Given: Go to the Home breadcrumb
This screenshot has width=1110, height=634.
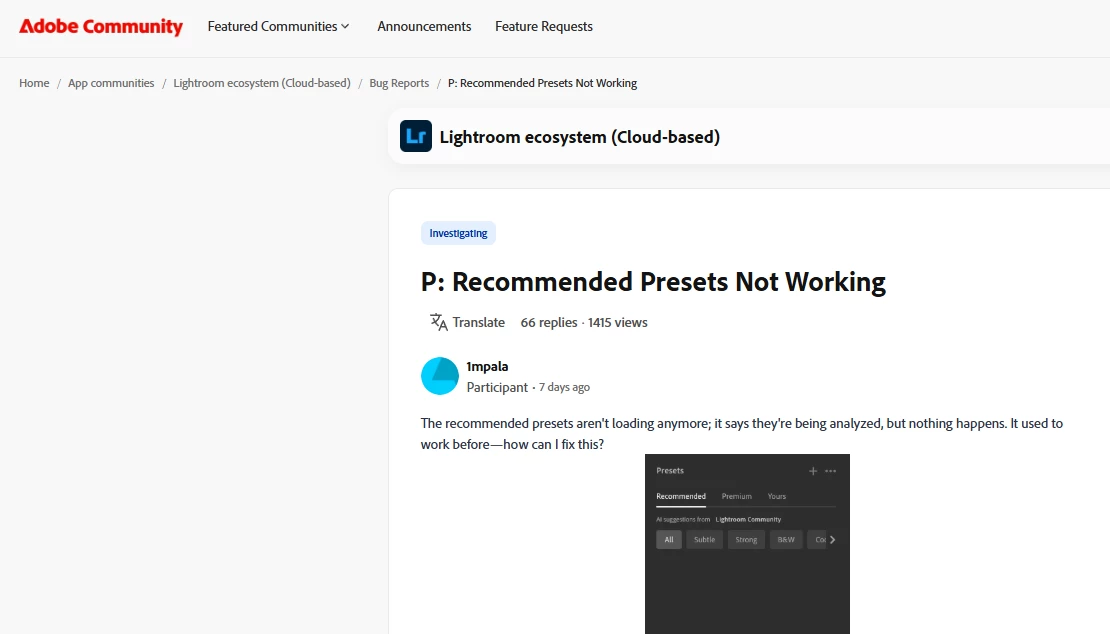Looking at the screenshot, I should click(x=34, y=83).
